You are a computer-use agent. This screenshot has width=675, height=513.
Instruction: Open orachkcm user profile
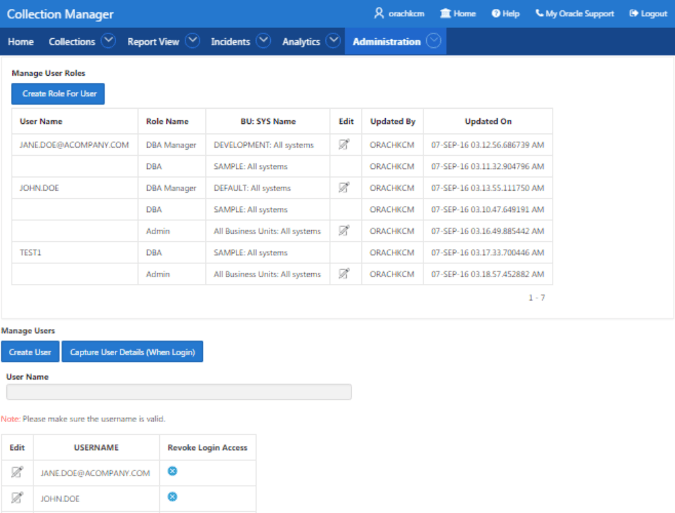point(399,13)
